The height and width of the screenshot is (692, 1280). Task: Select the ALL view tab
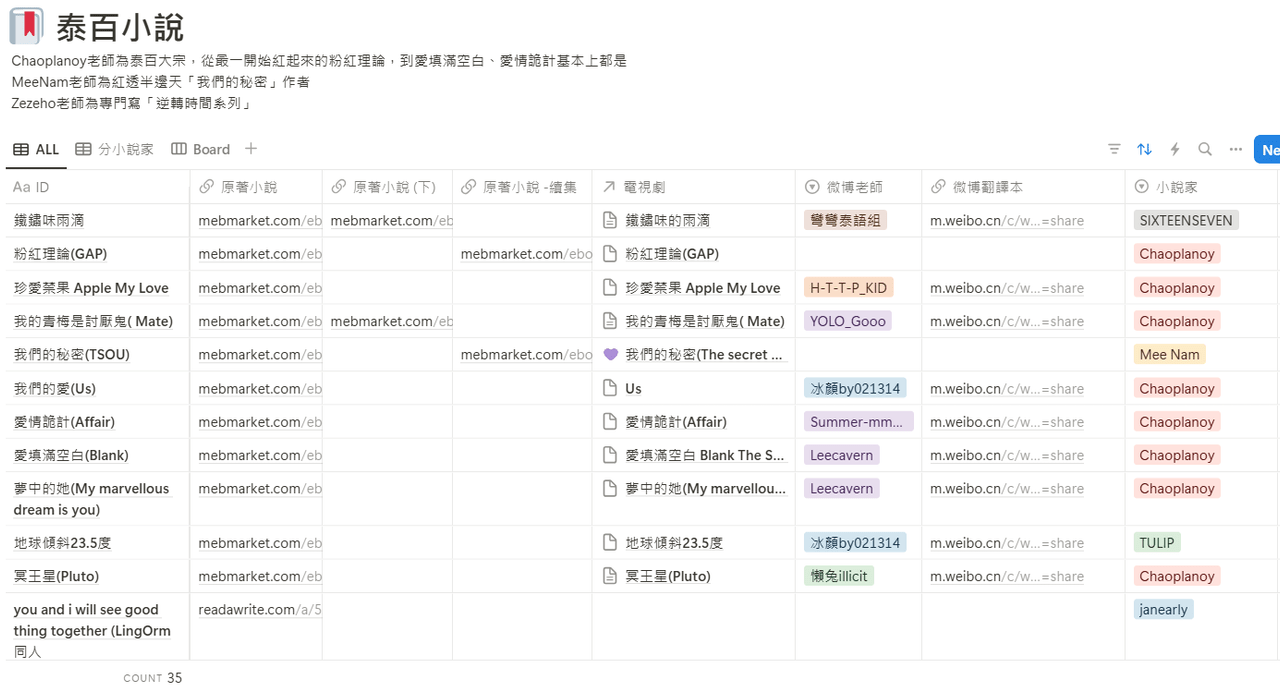36,149
